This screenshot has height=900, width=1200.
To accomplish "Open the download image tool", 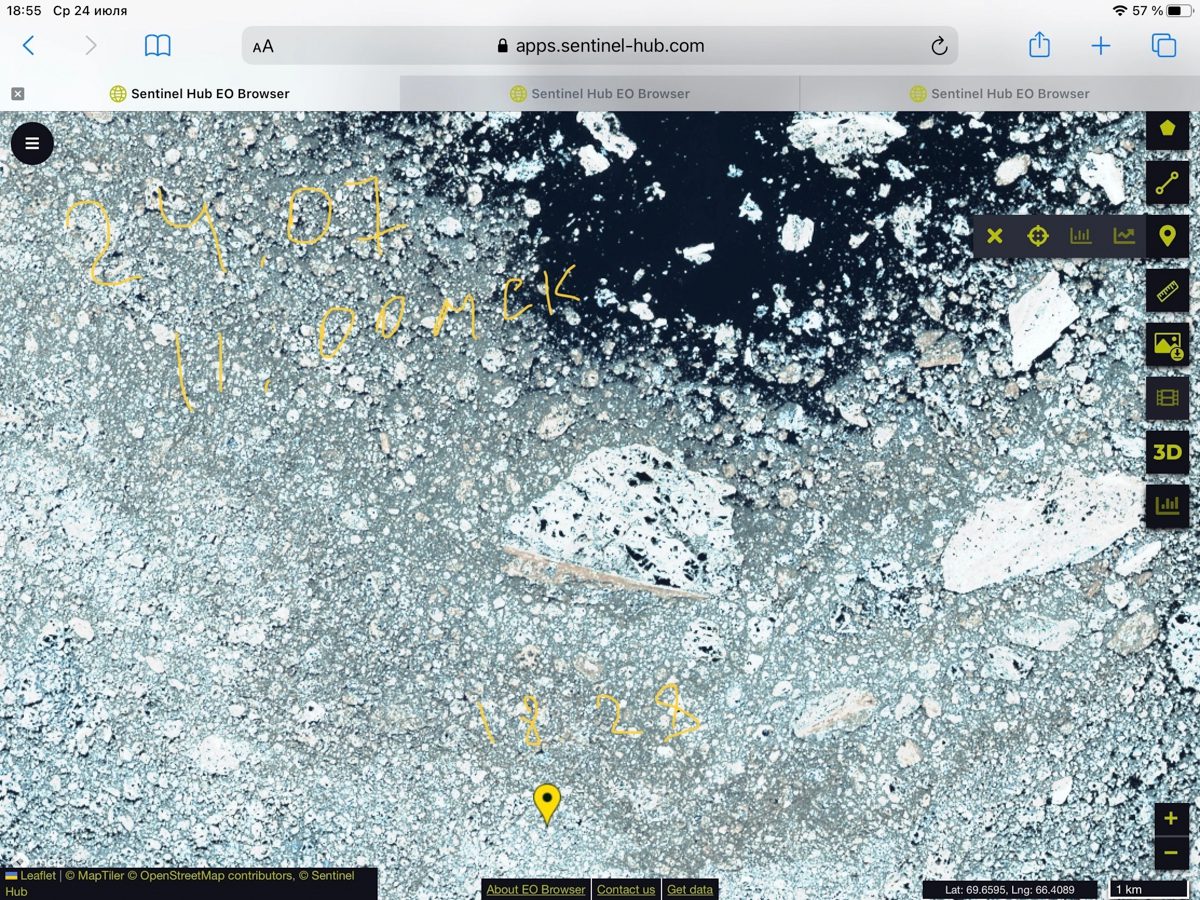I will (1167, 345).
